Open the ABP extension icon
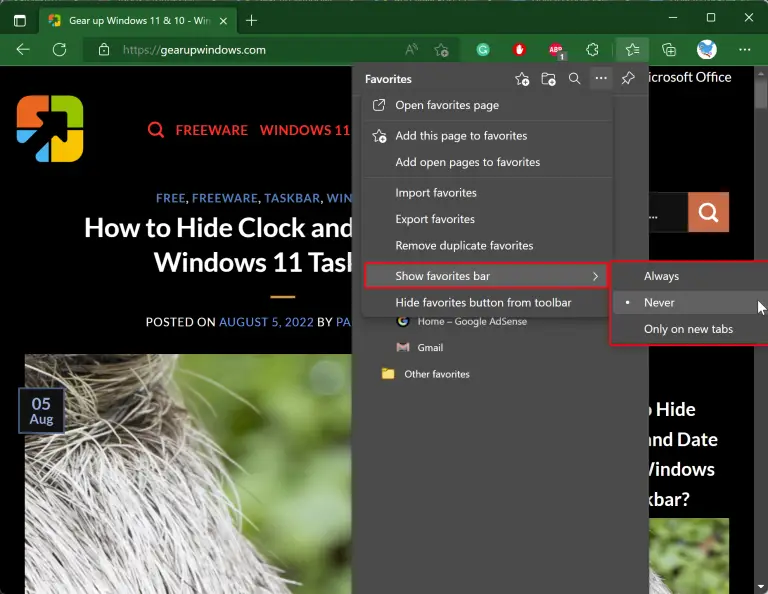Image resolution: width=768 pixels, height=594 pixels. click(x=556, y=50)
